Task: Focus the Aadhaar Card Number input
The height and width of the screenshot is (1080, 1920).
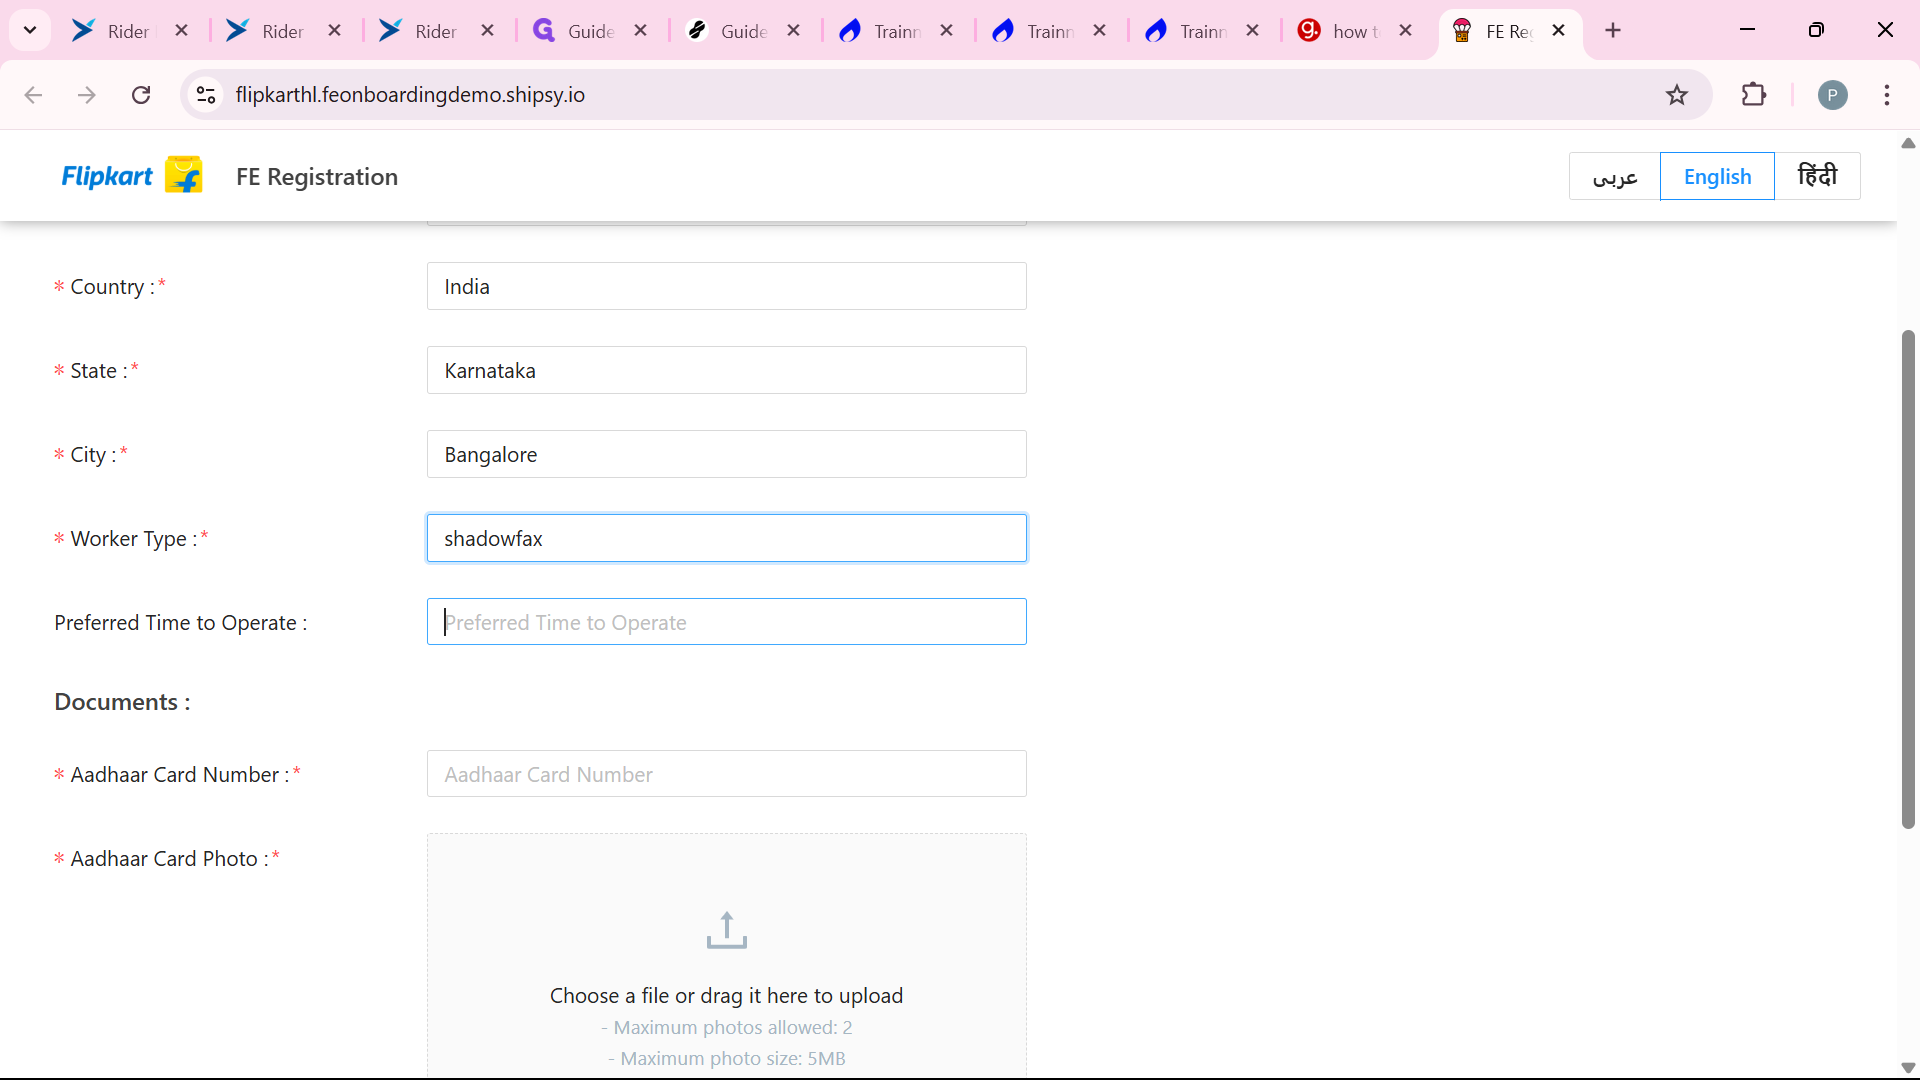Action: 726,774
